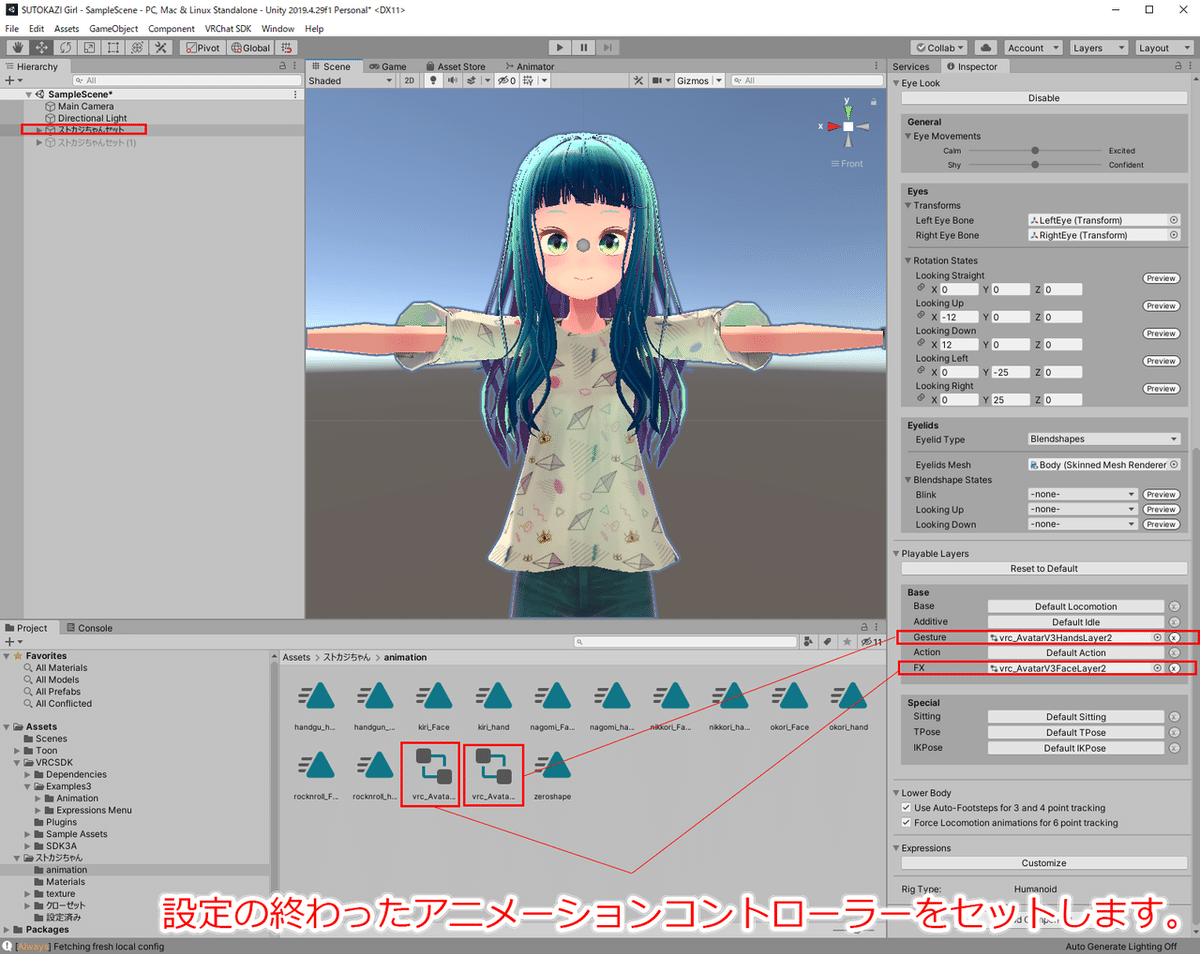This screenshot has width=1200, height=954.
Task: Toggle grid snapping icon in toolbar
Action: pyautogui.click(x=288, y=47)
